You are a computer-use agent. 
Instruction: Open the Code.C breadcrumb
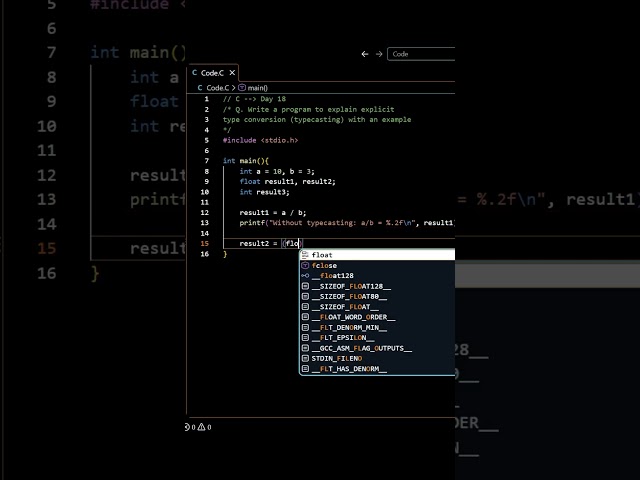(x=218, y=88)
